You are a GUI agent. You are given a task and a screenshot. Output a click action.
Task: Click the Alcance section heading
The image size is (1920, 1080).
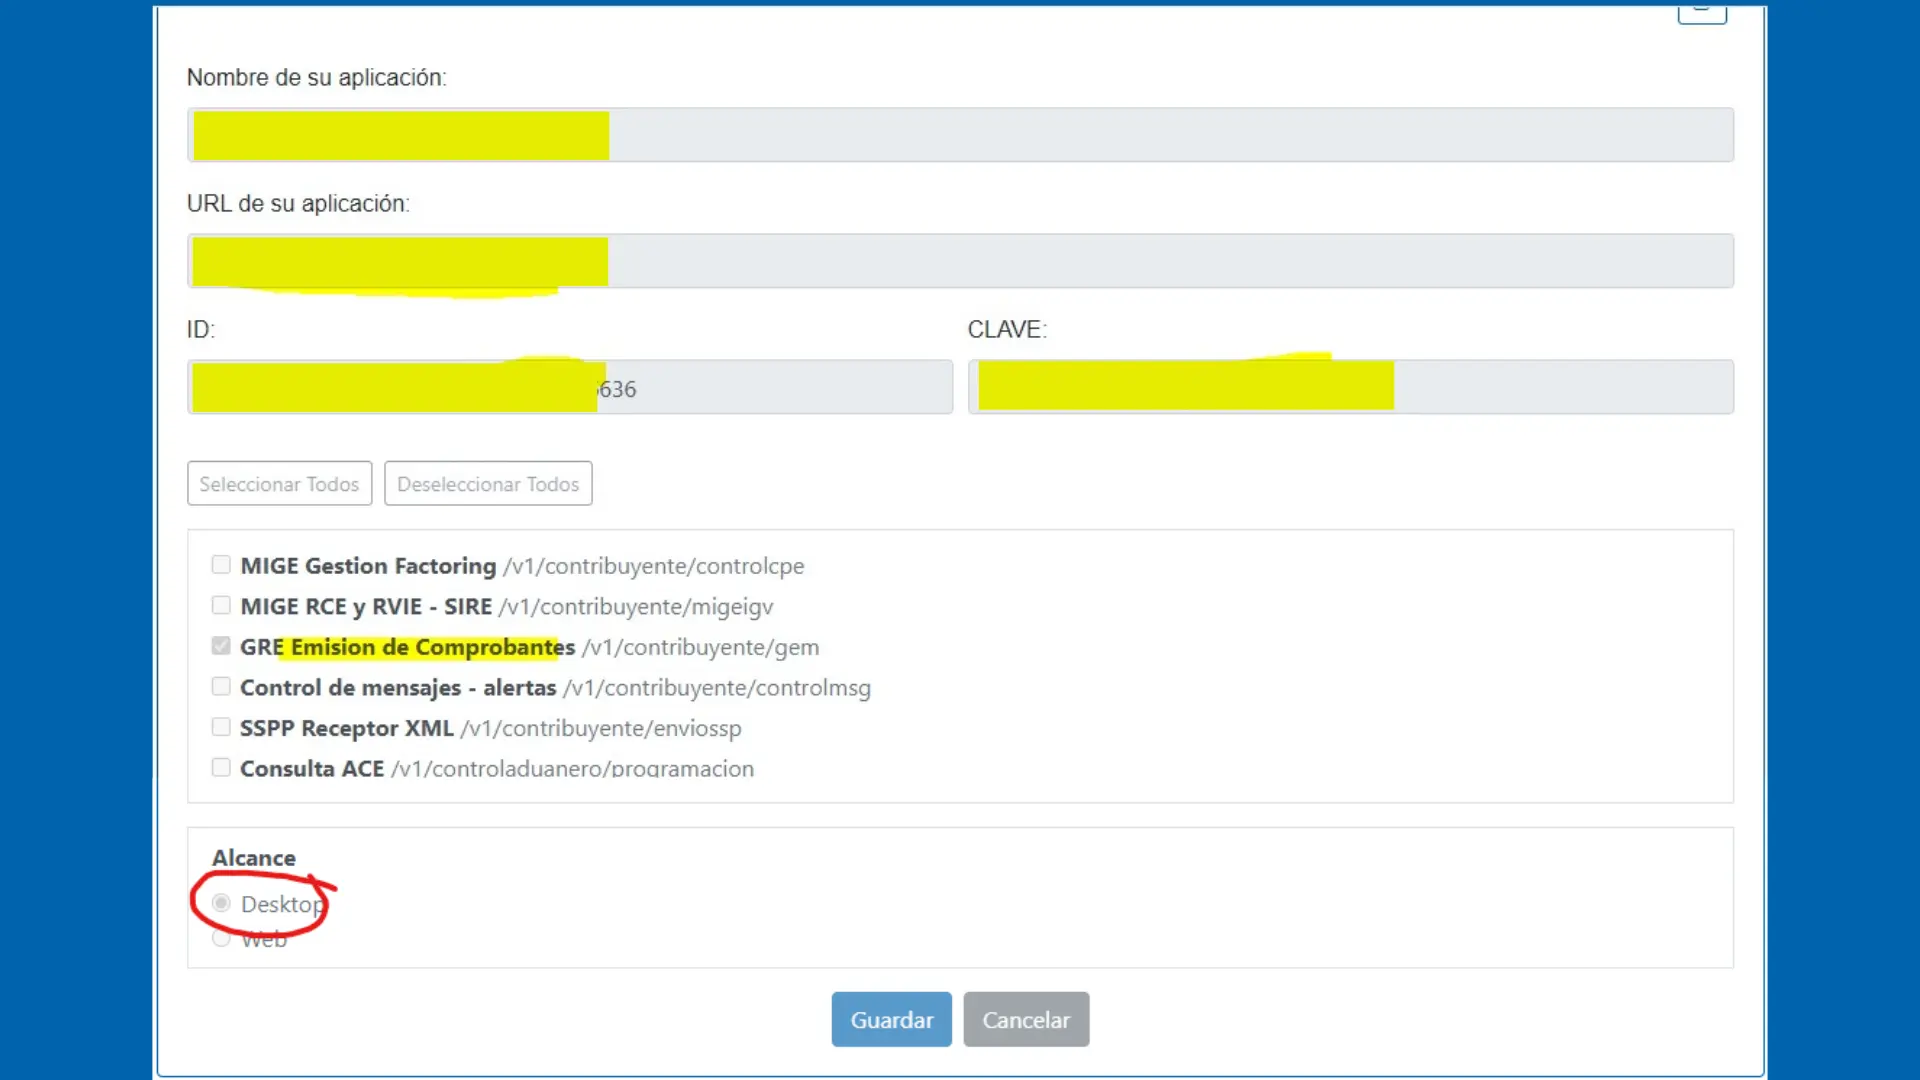254,858
